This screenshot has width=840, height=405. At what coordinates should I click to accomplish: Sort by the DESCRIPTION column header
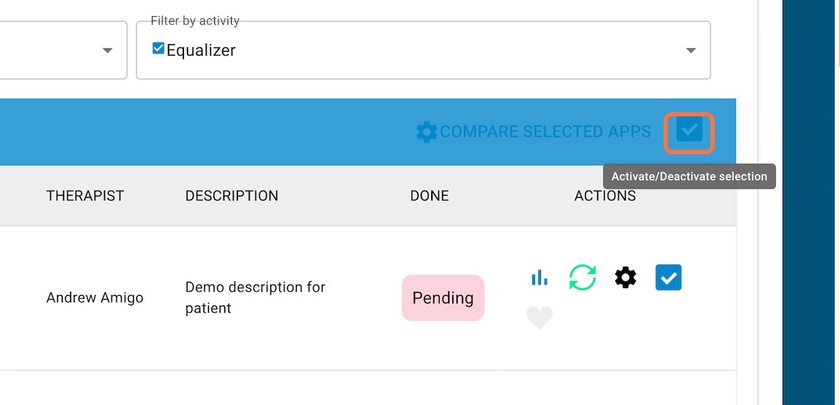(x=231, y=196)
